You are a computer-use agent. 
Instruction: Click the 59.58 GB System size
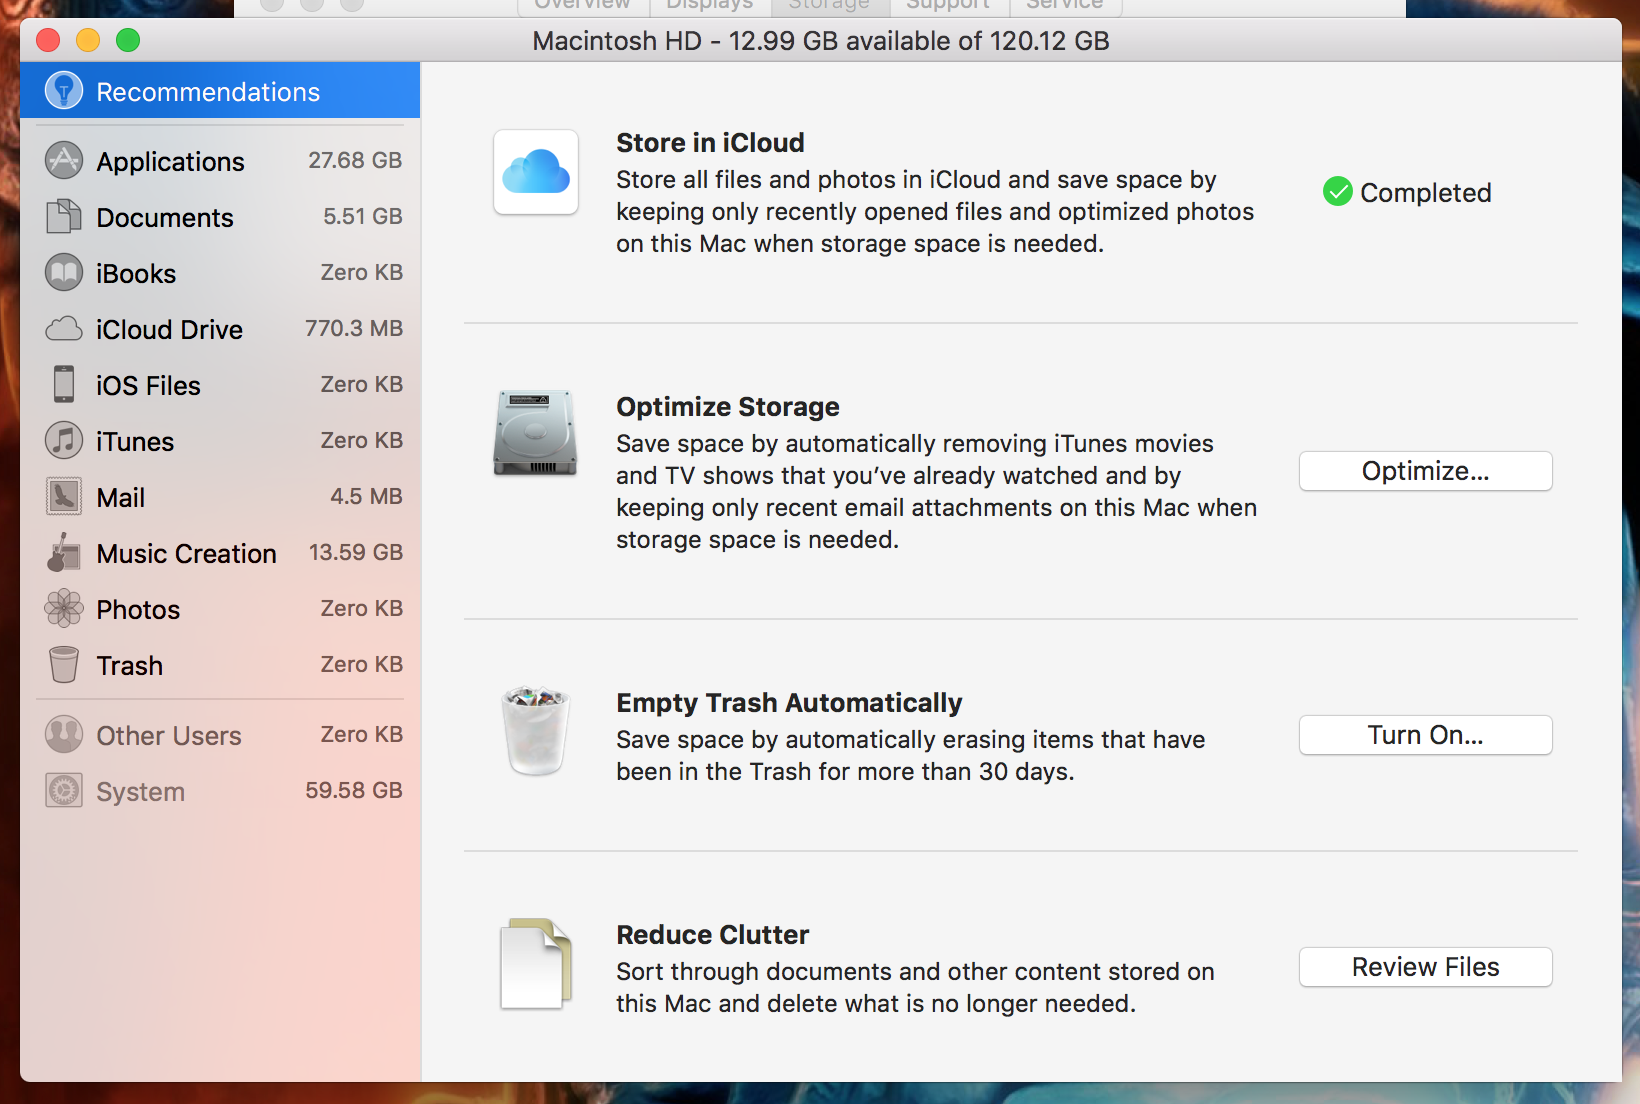[x=354, y=790]
